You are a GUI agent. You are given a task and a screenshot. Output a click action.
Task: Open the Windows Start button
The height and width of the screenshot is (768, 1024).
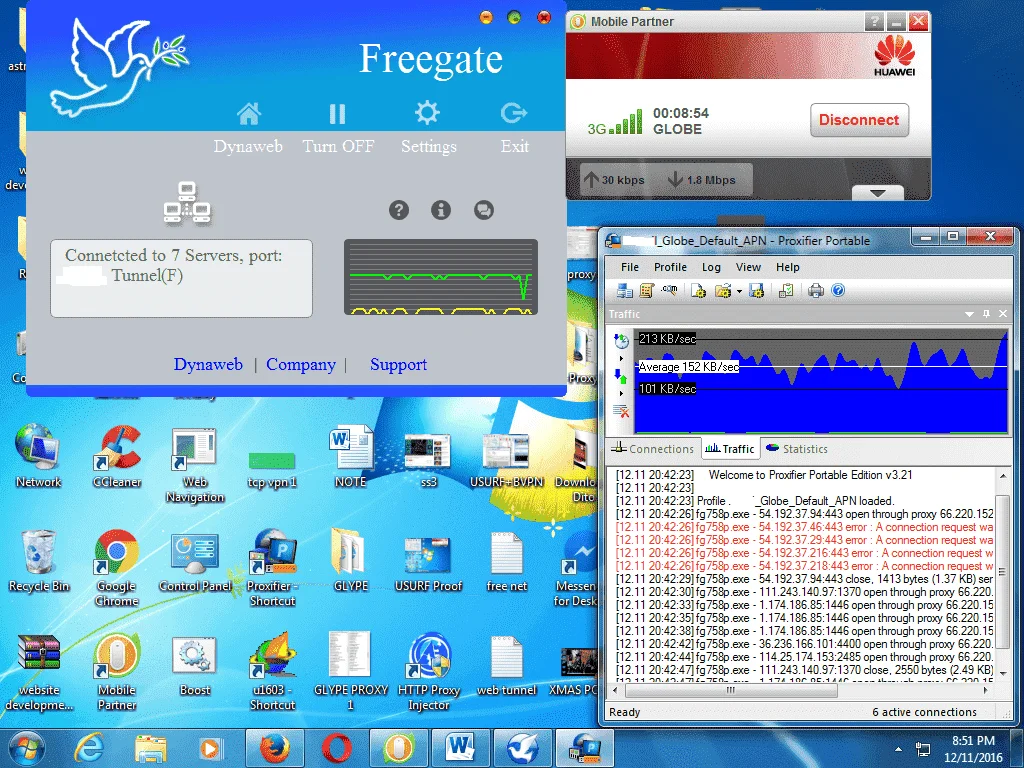(x=26, y=748)
